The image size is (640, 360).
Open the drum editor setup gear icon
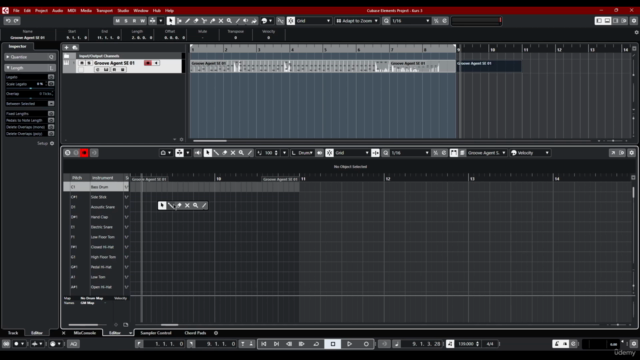(x=631, y=153)
